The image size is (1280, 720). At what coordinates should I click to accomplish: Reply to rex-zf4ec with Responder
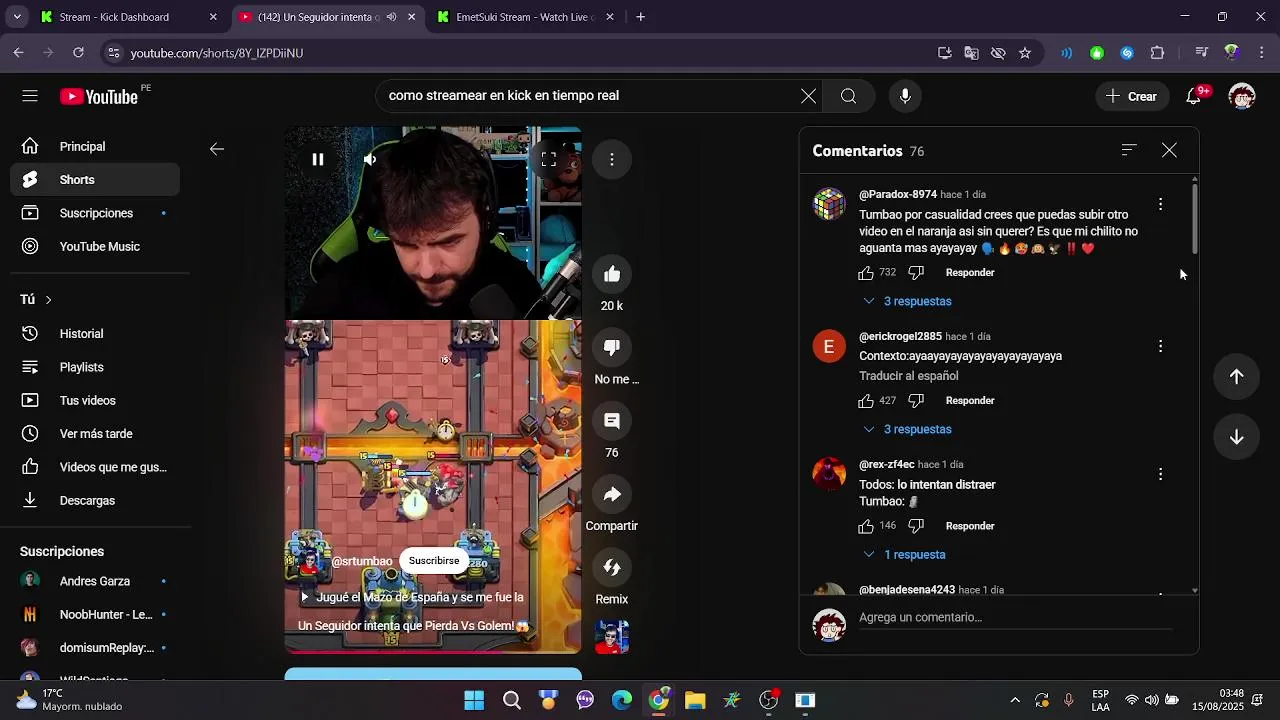pyautogui.click(x=970, y=525)
